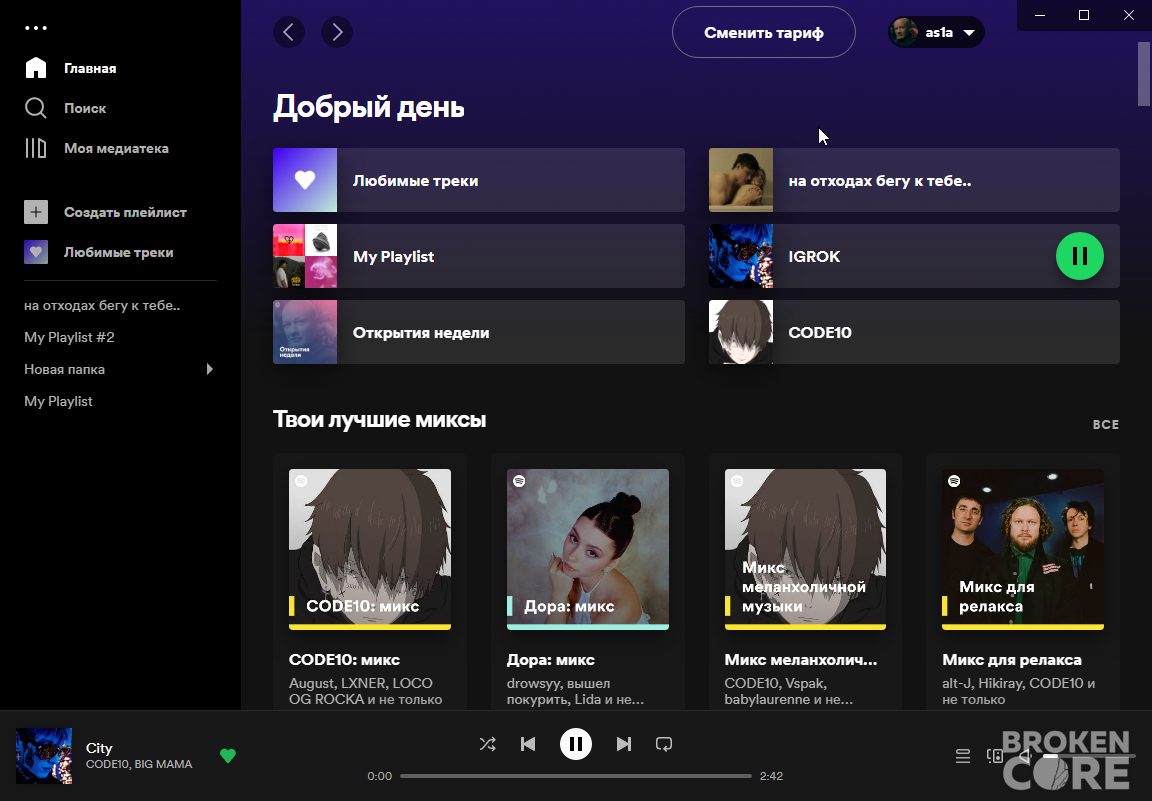Viewport: 1152px width, 801px height.
Task: Go back with the left arrow button
Action: (x=289, y=32)
